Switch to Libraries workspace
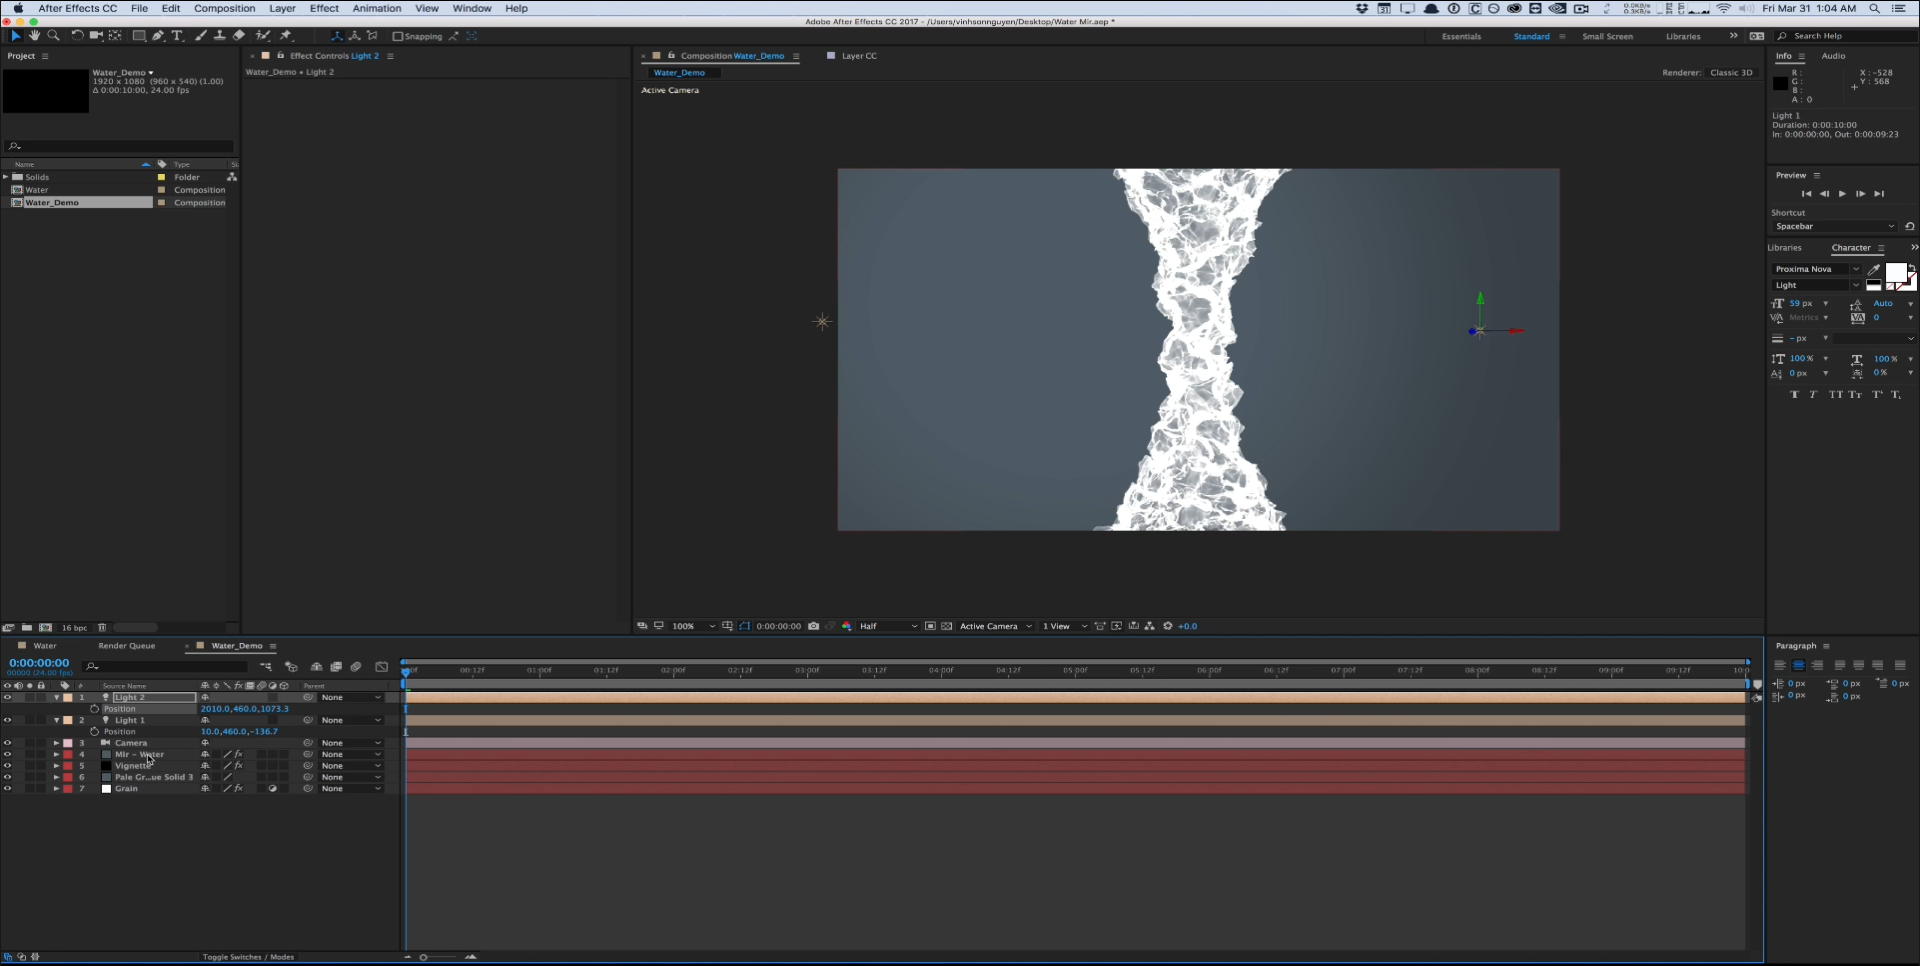Viewport: 1920px width, 966px height. [x=1683, y=36]
